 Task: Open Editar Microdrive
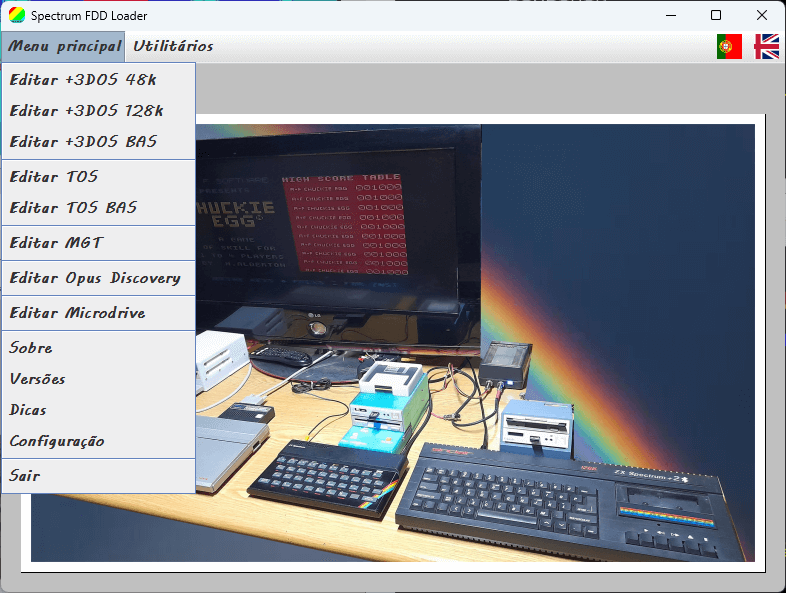(99, 313)
